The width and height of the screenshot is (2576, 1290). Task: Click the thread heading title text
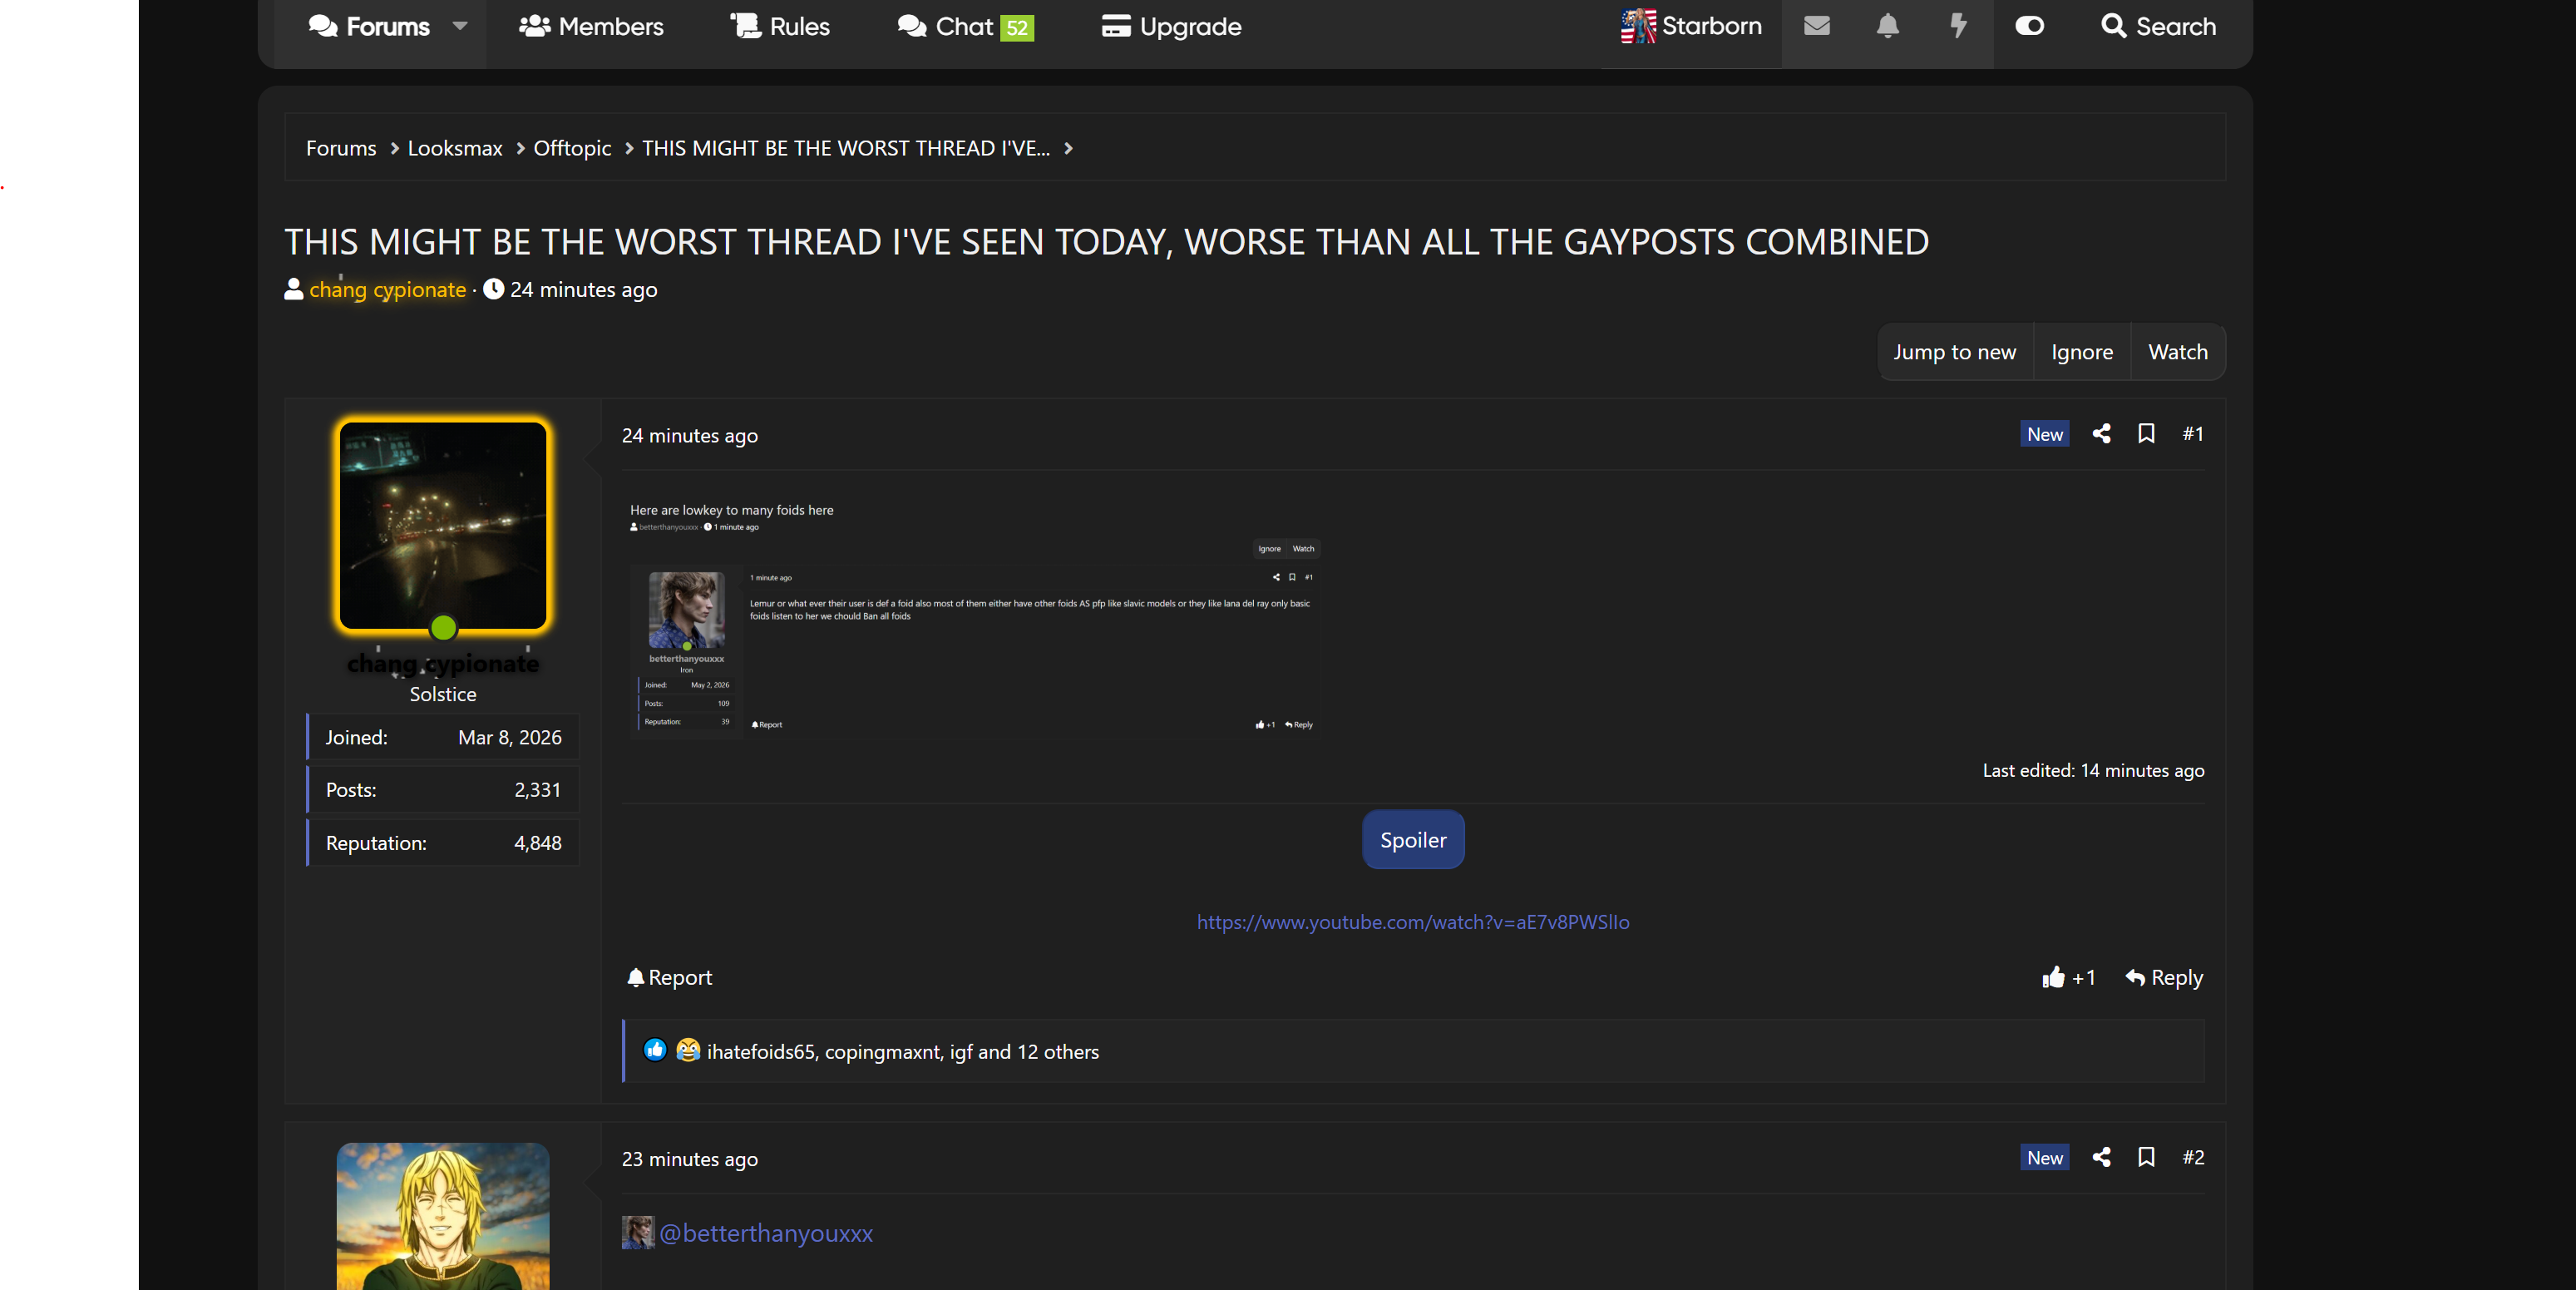tap(1107, 242)
